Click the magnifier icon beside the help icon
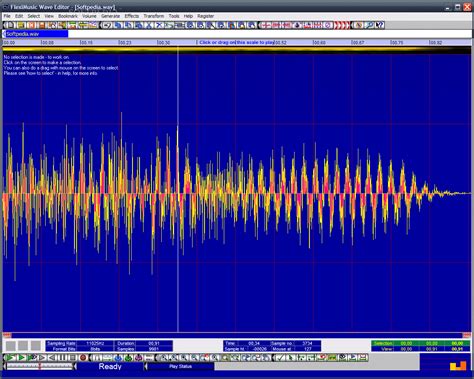The image size is (474, 379). pyautogui.click(x=369, y=25)
